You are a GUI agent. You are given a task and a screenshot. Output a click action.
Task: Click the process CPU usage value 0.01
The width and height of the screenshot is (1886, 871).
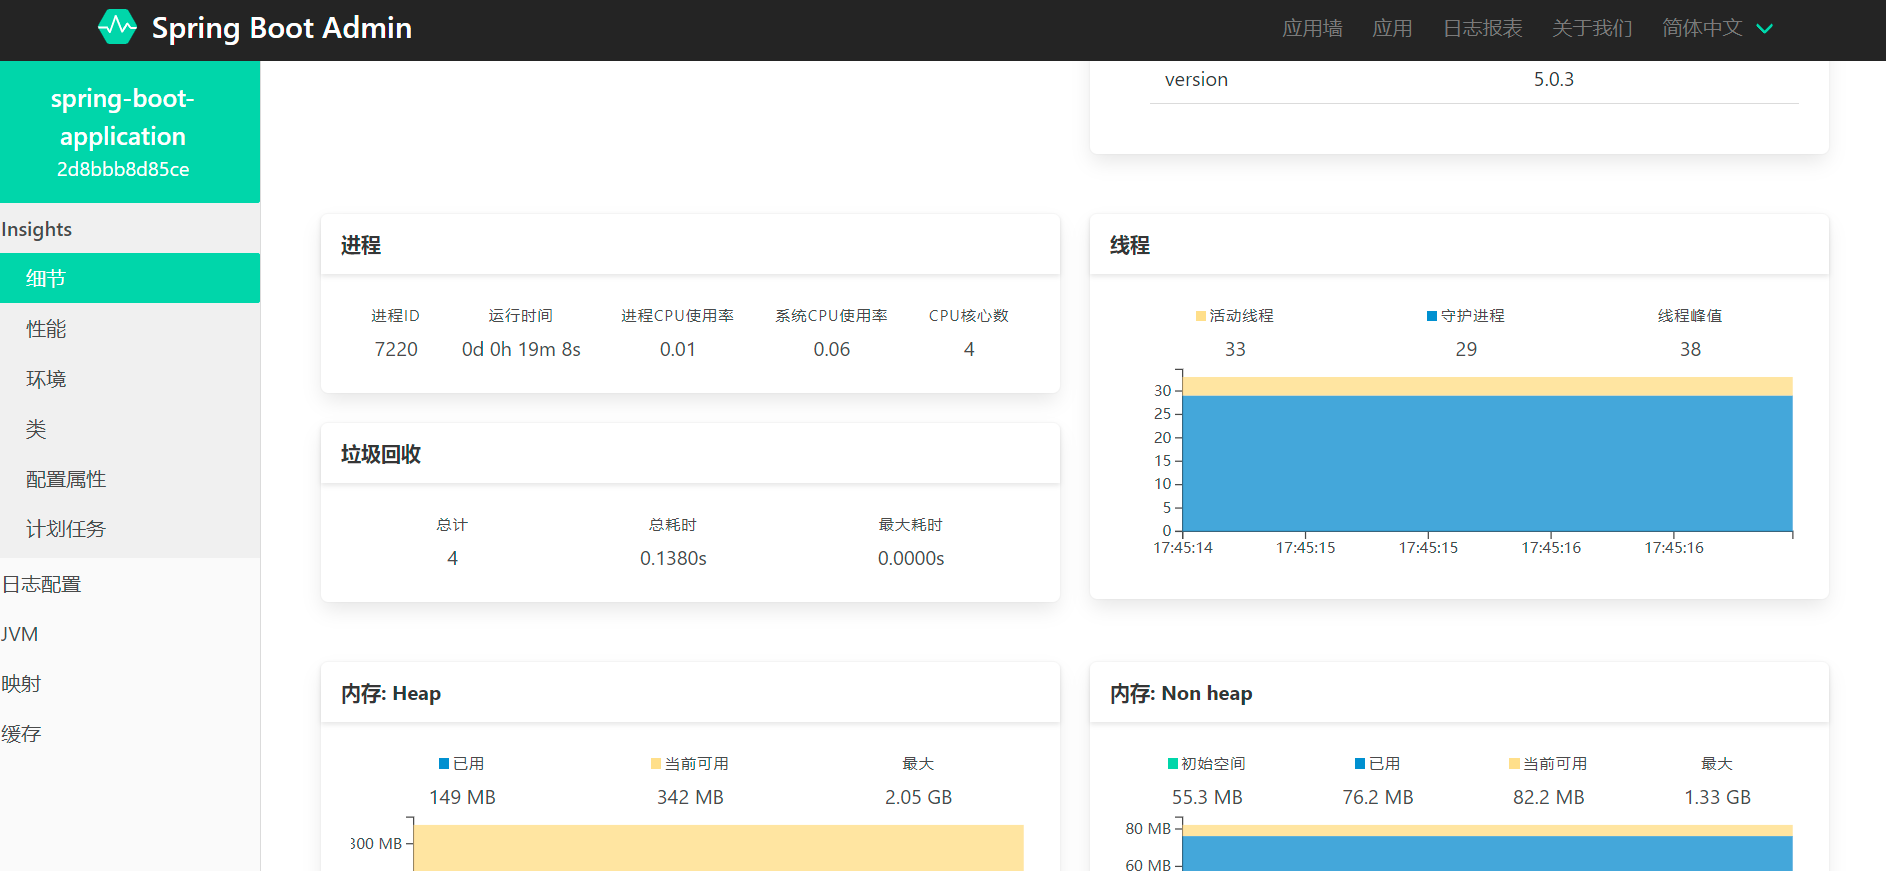[x=678, y=349]
